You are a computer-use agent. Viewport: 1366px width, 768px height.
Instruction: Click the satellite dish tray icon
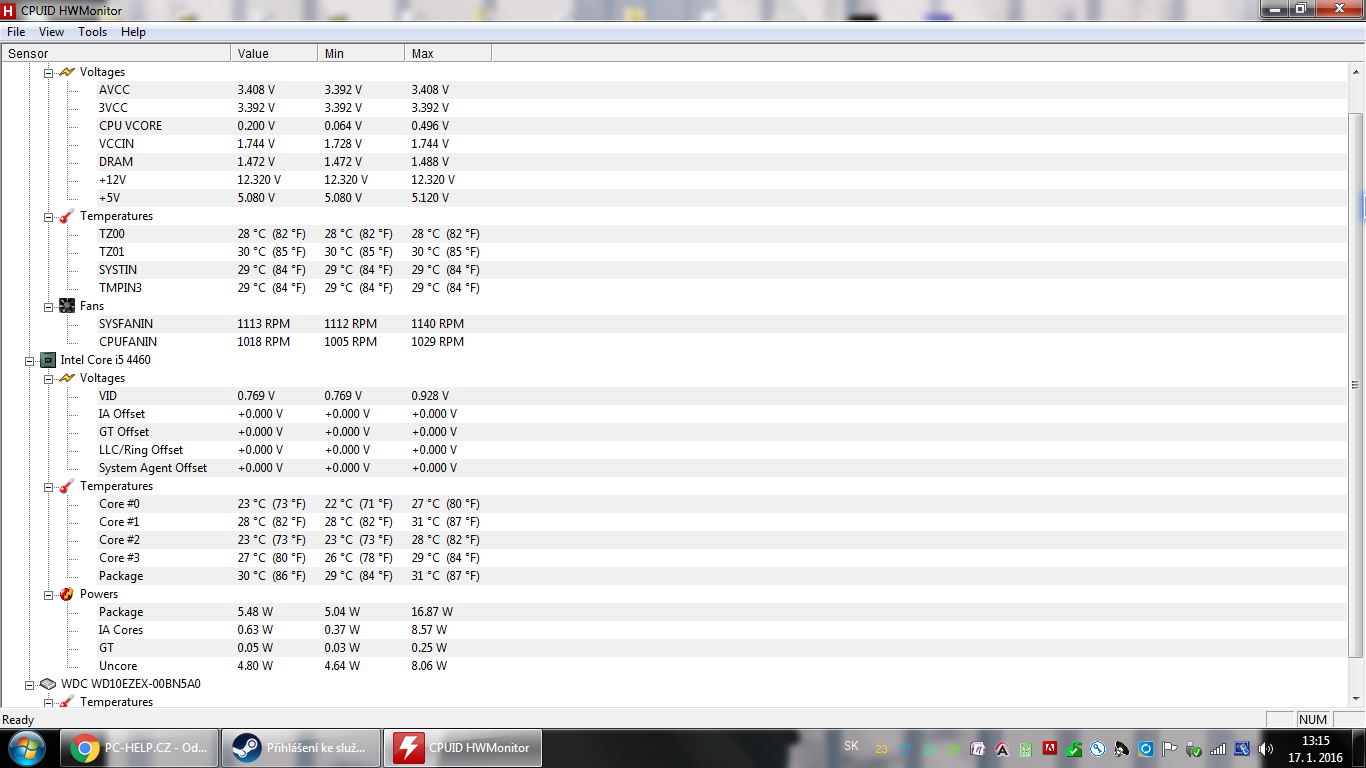pyautogui.click(x=1122, y=748)
